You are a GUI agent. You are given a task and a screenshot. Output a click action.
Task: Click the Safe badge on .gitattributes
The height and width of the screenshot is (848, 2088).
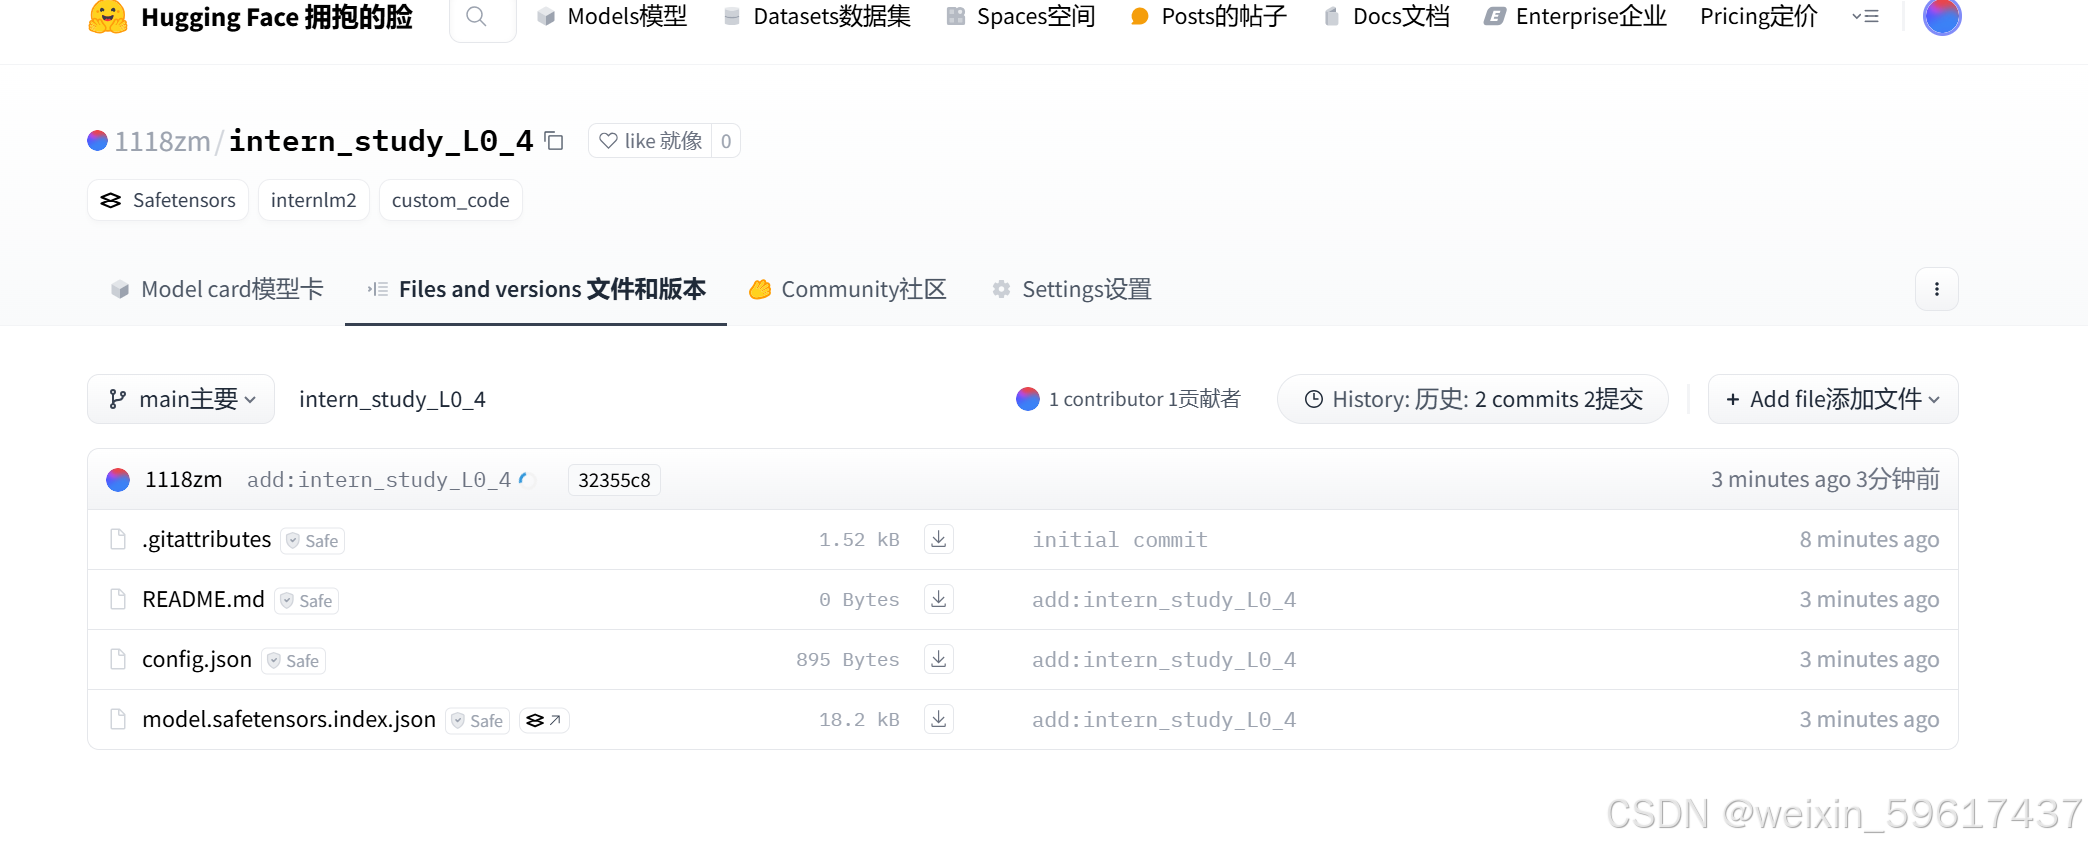[312, 541]
